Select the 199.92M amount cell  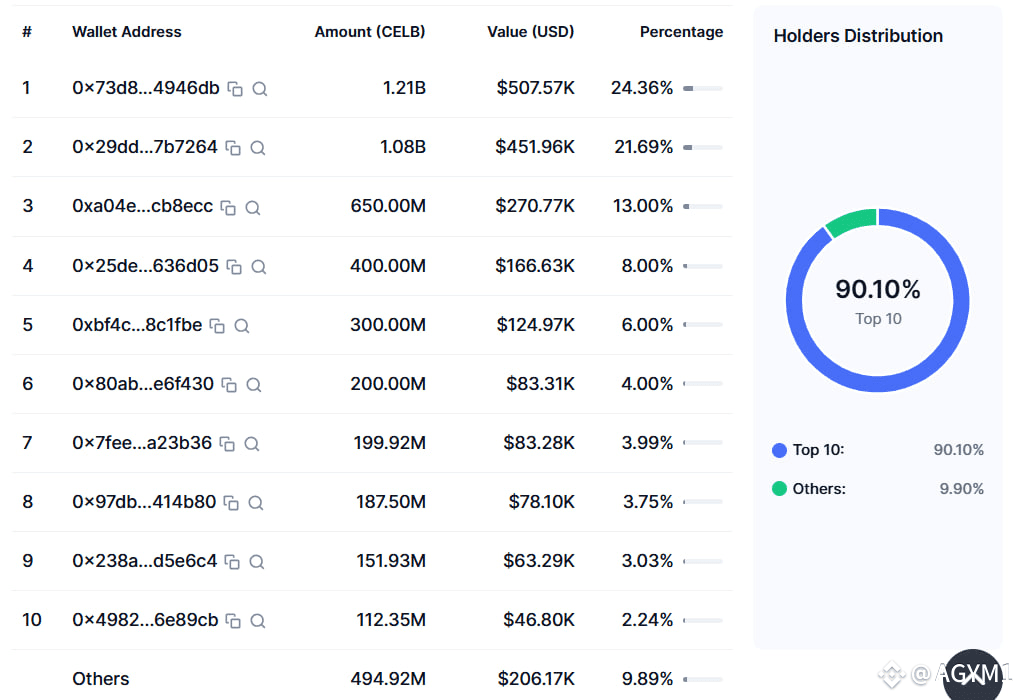coord(389,443)
